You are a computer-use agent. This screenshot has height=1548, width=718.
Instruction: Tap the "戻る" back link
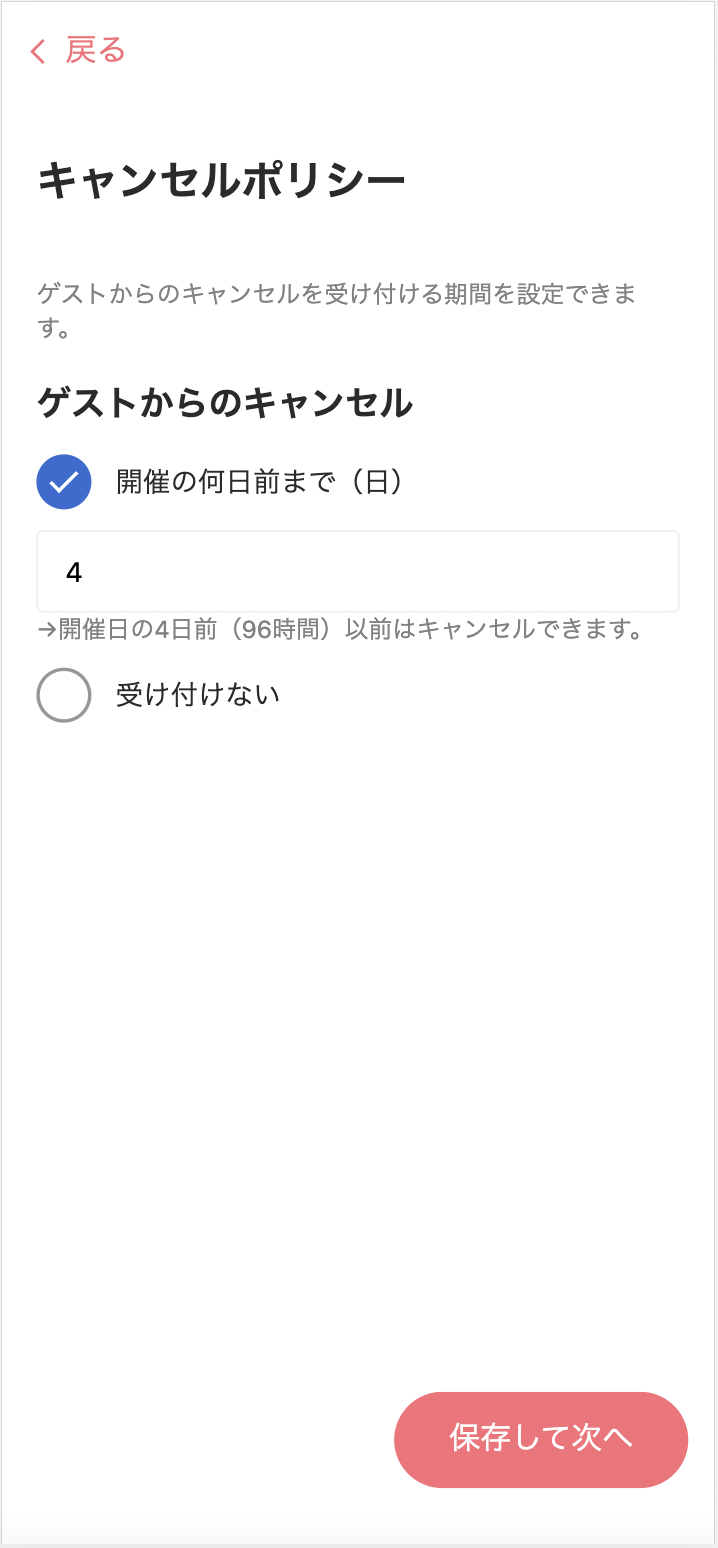point(95,50)
